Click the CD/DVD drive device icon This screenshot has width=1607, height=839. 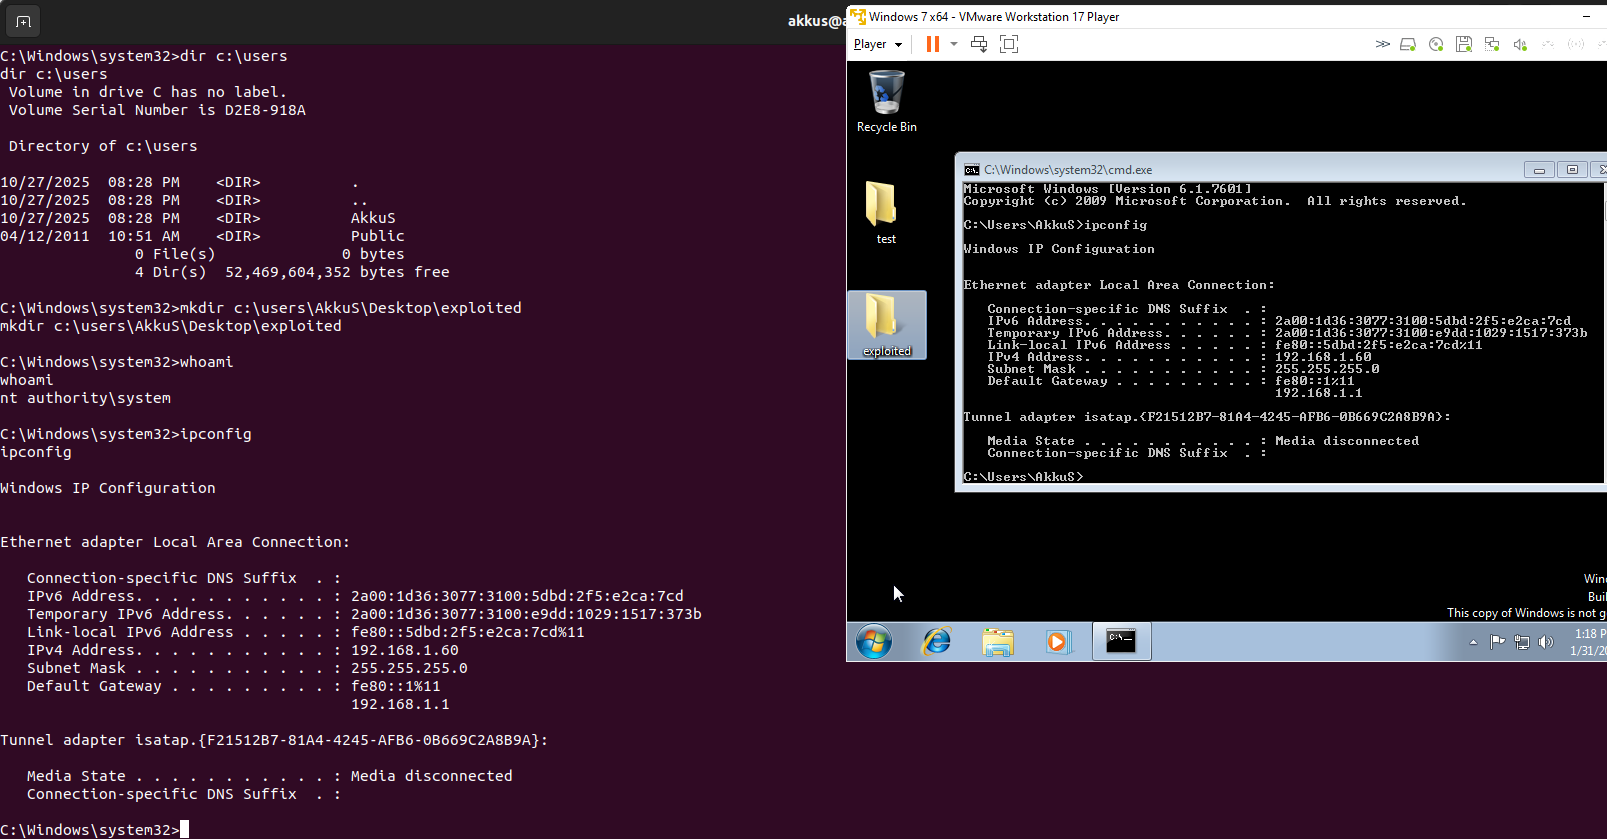pyautogui.click(x=1436, y=44)
